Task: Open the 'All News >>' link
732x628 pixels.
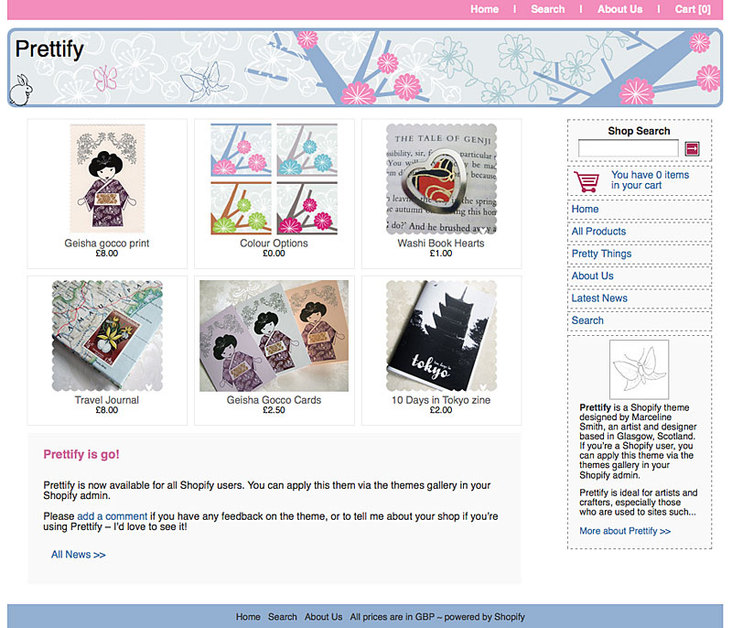Action: 78,555
